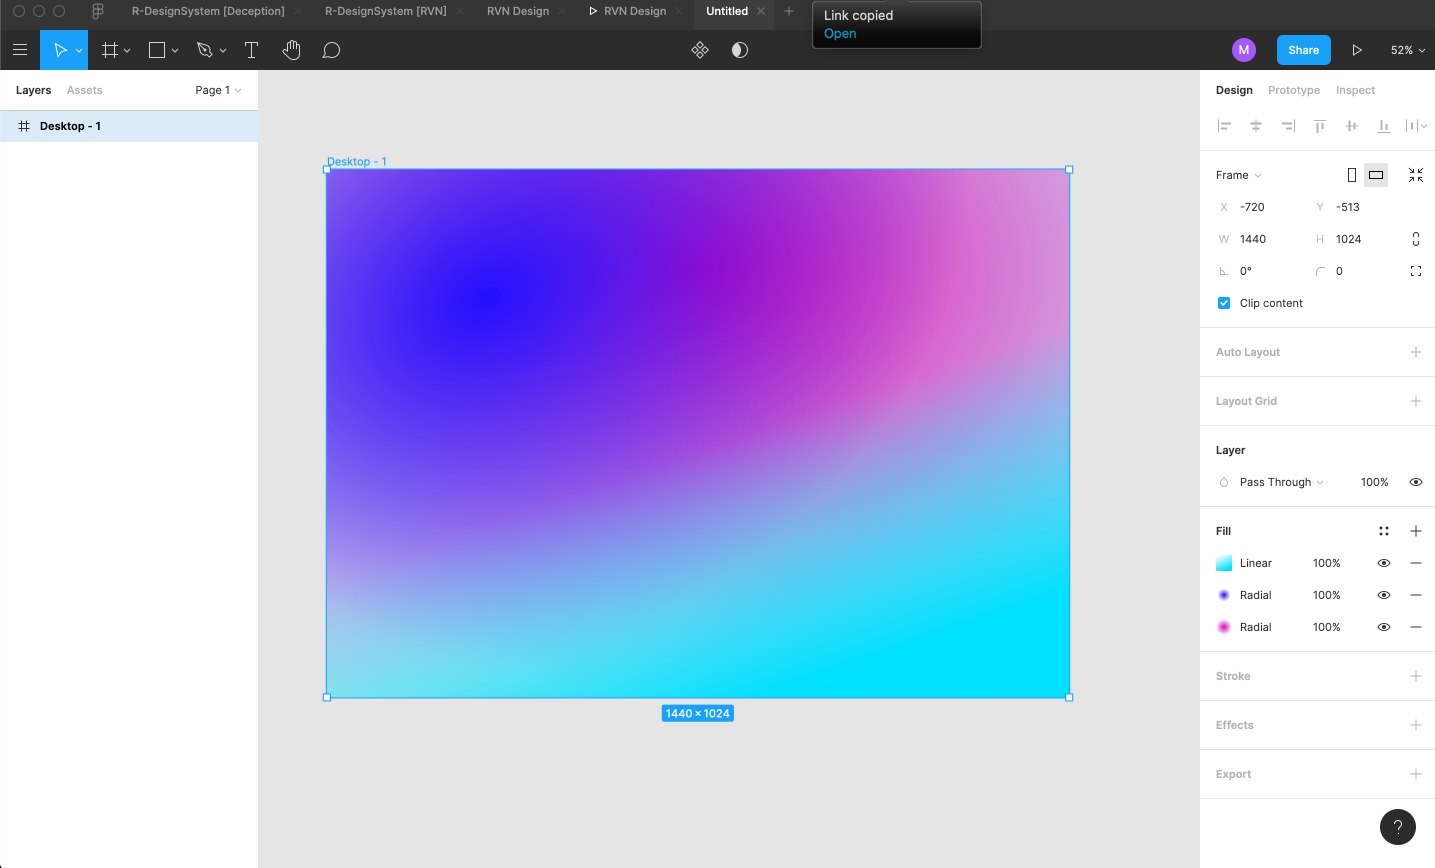
Task: Select the Pen tool
Action: pos(205,50)
